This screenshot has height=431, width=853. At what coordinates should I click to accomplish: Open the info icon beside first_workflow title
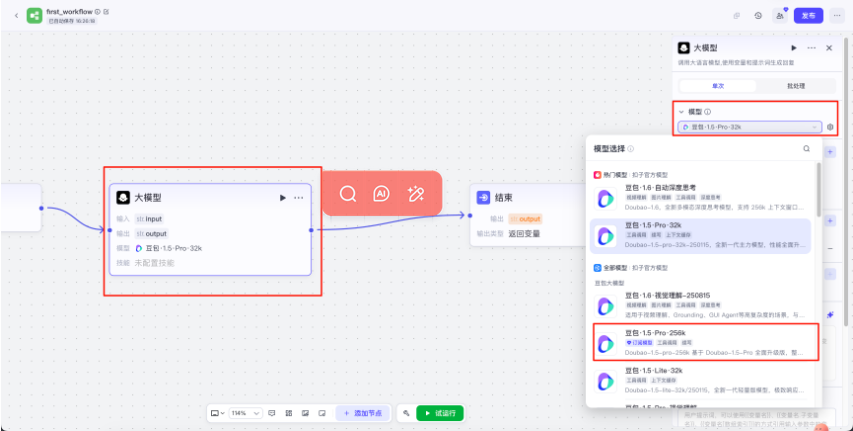98,11
